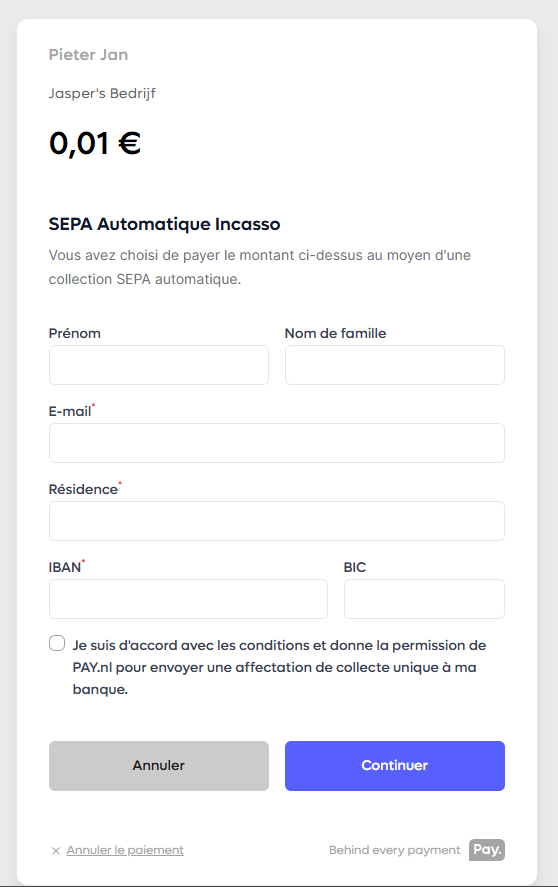Tick the conditions agreement checkbox
This screenshot has width=558, height=887.
(57, 643)
